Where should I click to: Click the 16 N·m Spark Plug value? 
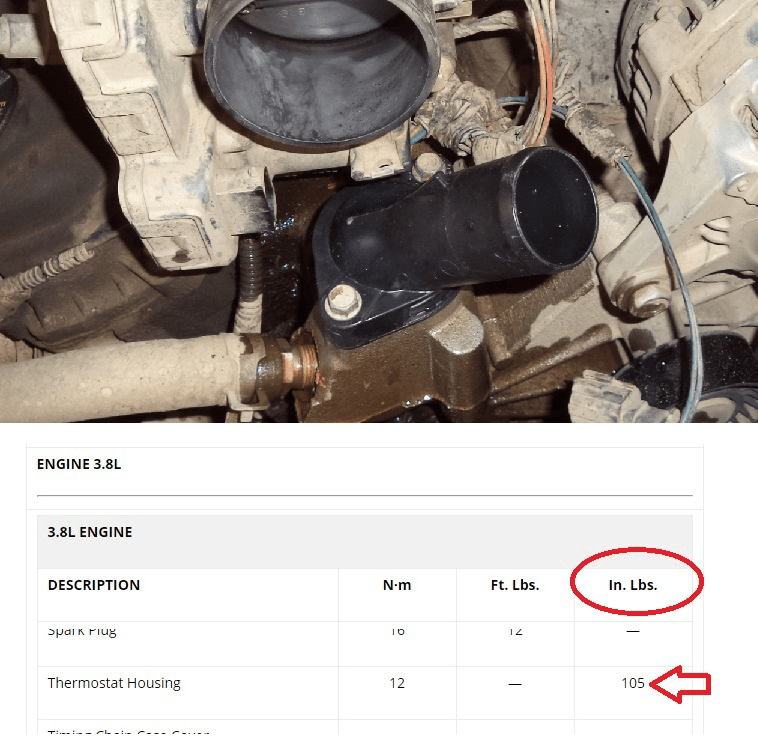[x=397, y=632]
